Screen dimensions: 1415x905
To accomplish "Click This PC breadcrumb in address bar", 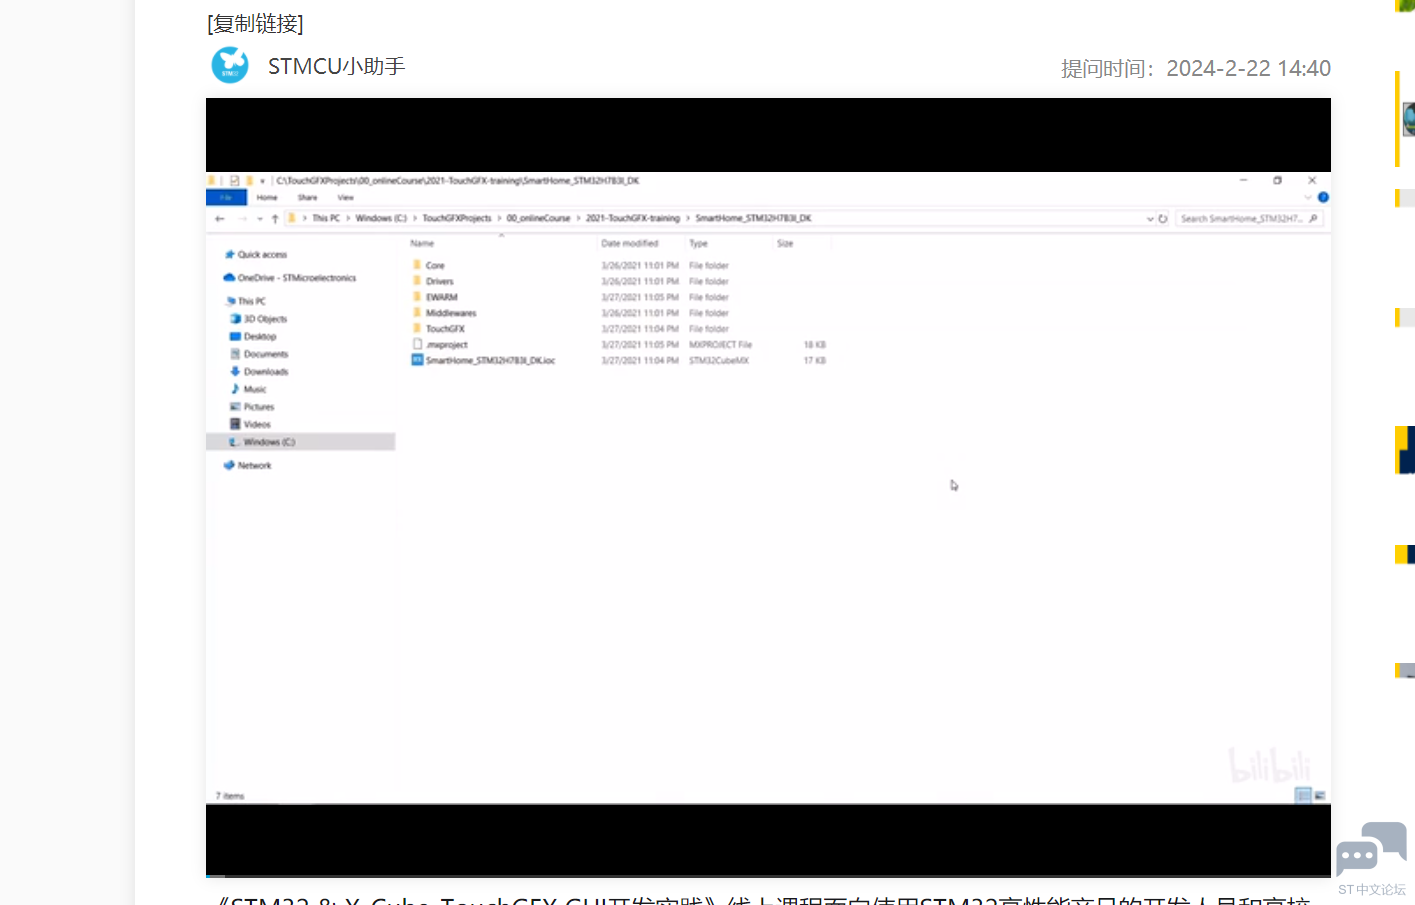I will pos(326,218).
